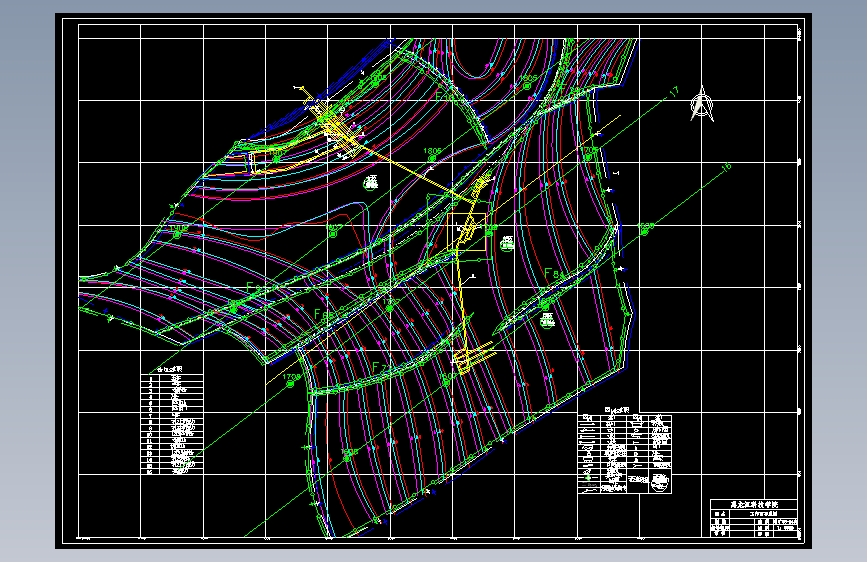Click the borehole label "1708"

(291, 377)
